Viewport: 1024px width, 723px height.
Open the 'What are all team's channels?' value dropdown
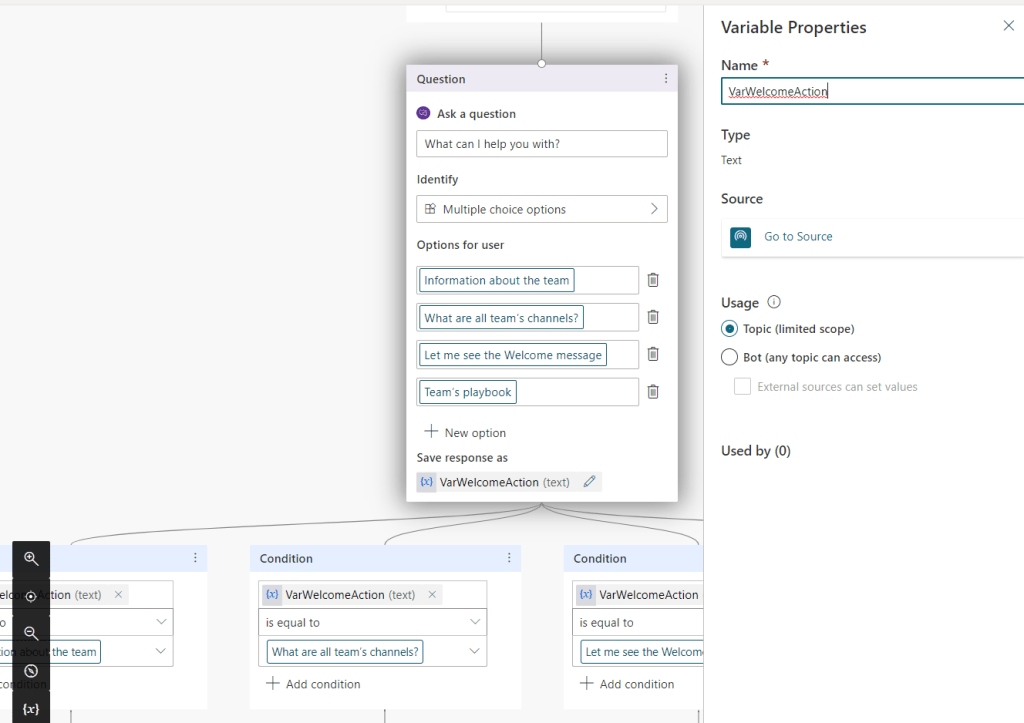click(x=474, y=652)
